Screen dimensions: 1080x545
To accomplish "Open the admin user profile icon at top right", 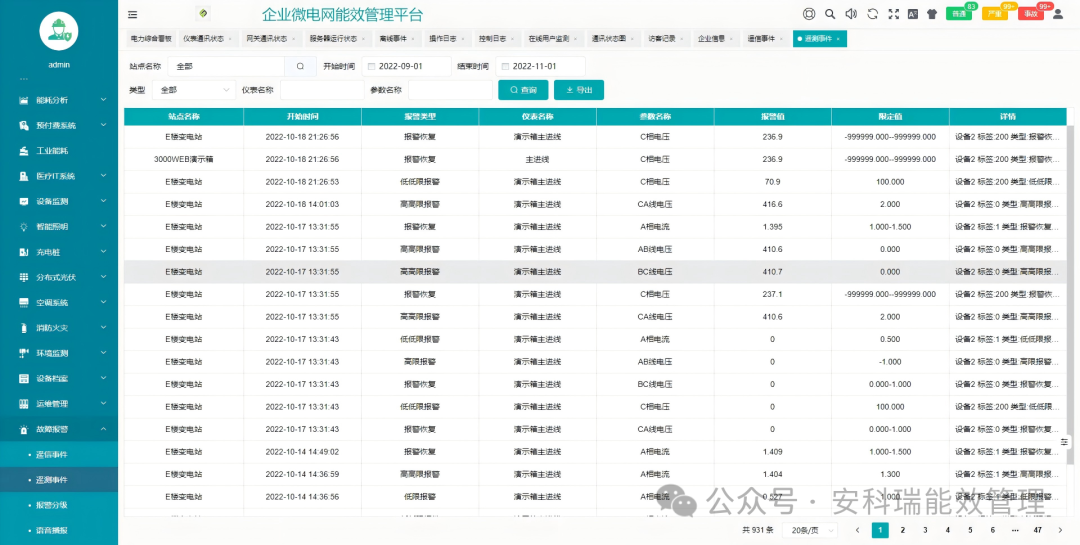I will (1058, 14).
